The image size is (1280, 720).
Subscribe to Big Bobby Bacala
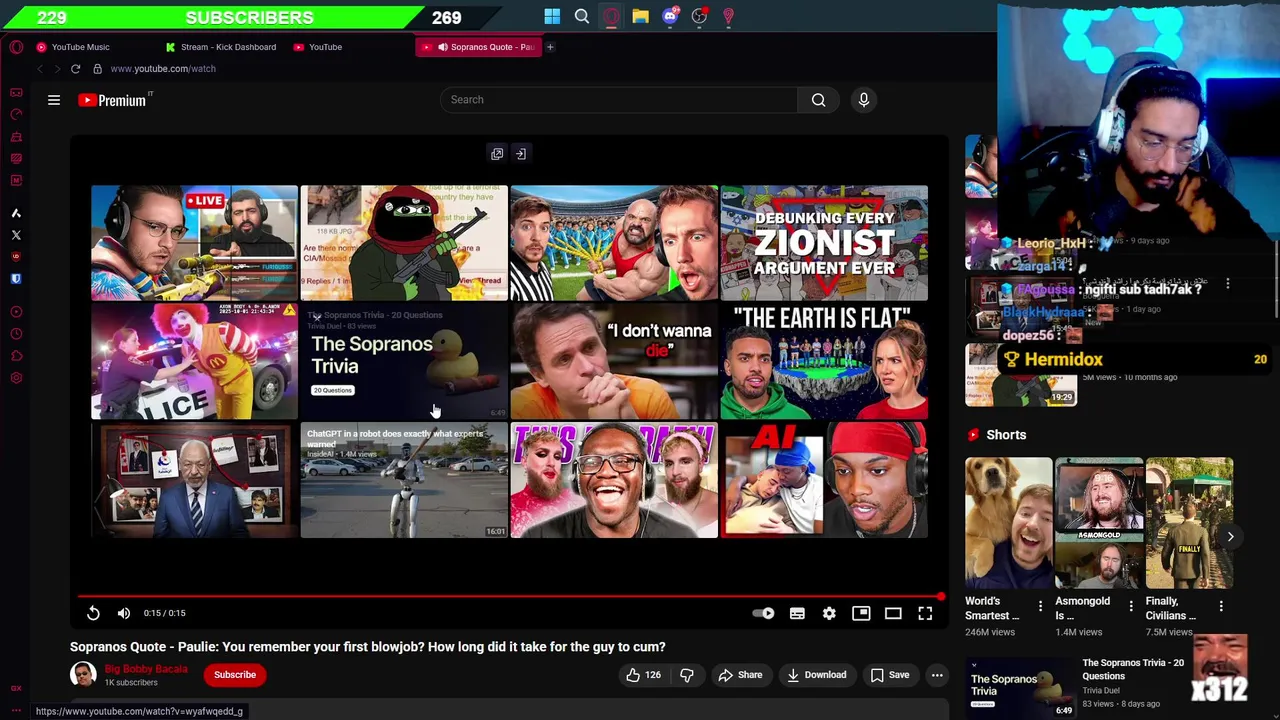pyautogui.click(x=235, y=675)
